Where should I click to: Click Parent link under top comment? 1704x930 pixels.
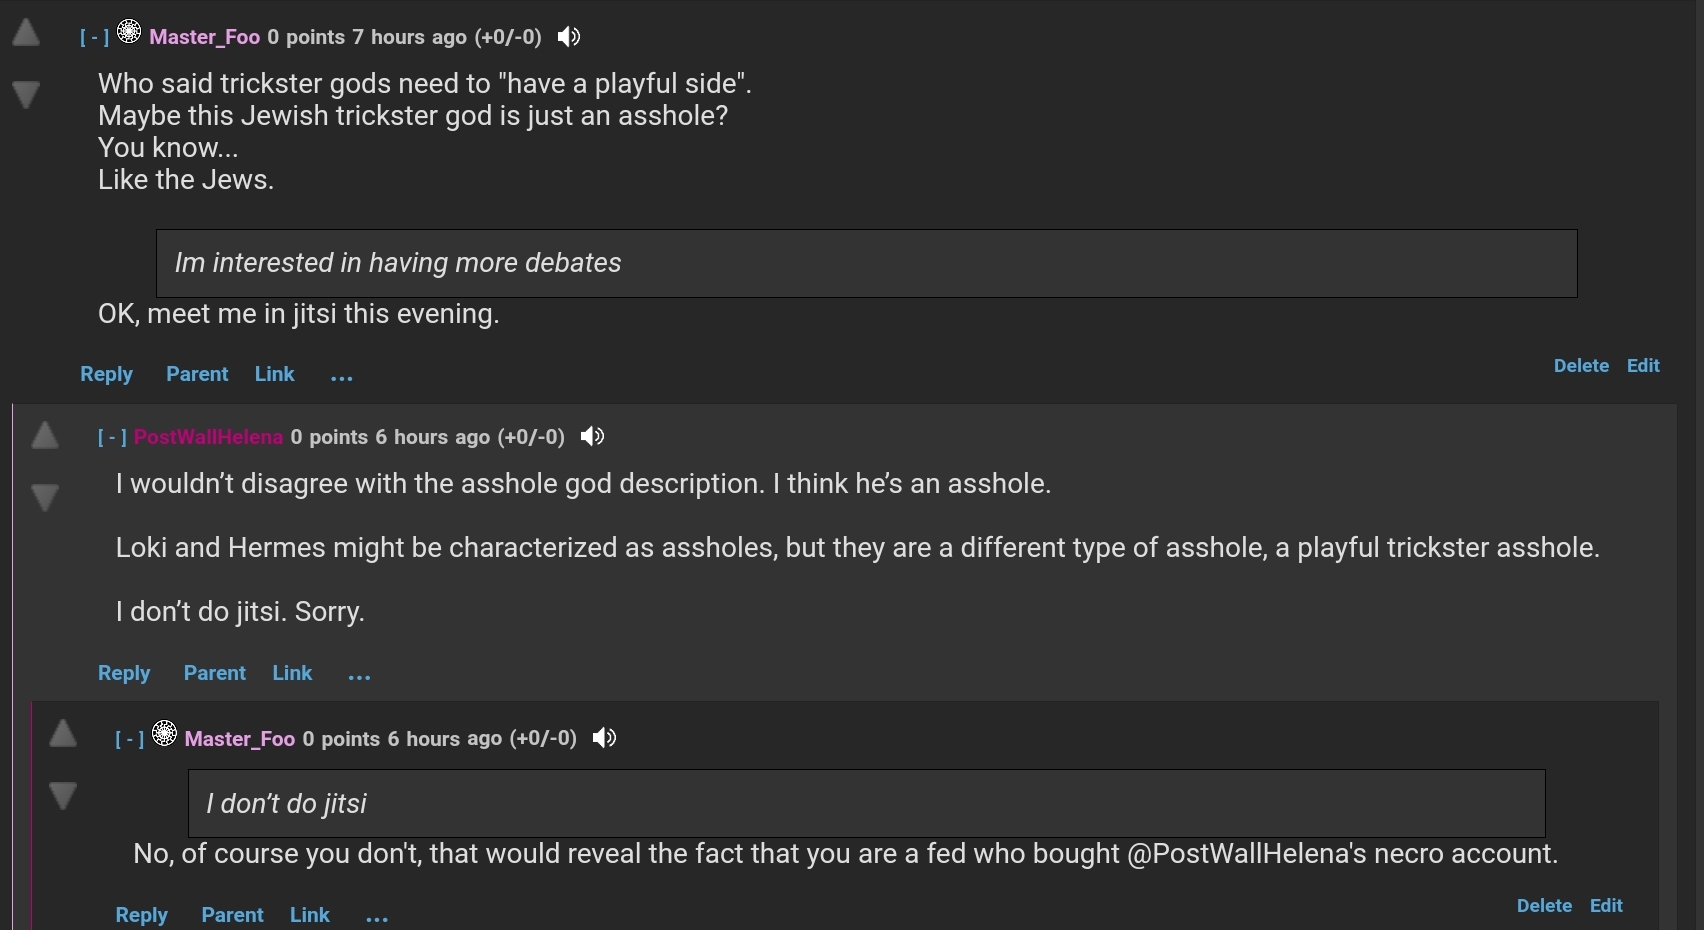tap(197, 374)
